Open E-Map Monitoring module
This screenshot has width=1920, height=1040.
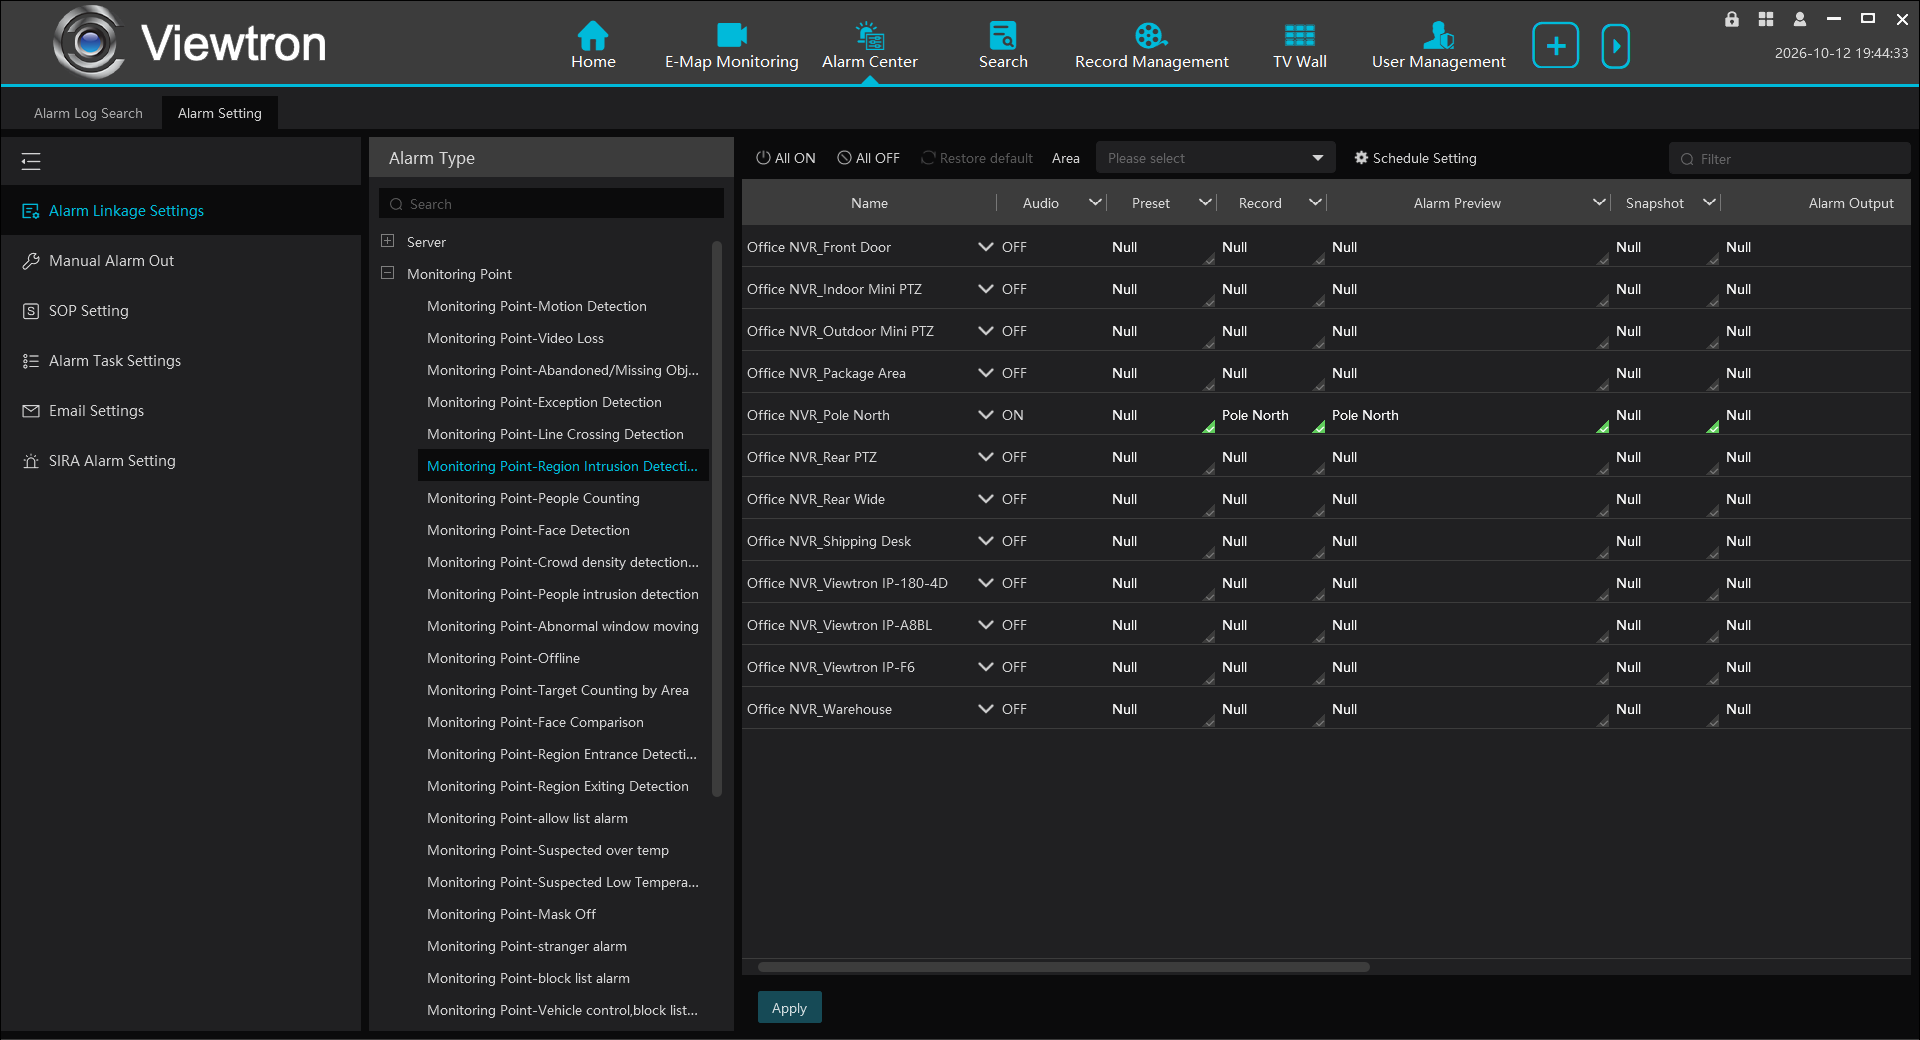coord(732,45)
